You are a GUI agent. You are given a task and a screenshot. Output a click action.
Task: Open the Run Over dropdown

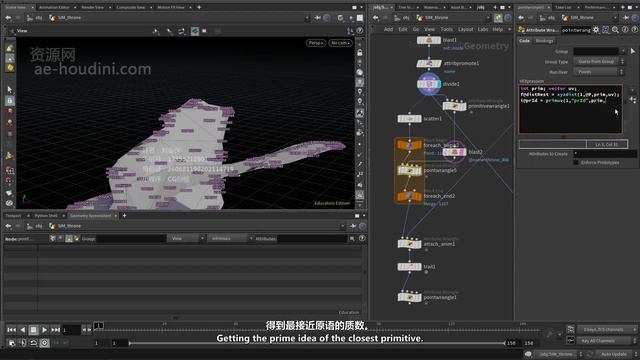tap(599, 72)
